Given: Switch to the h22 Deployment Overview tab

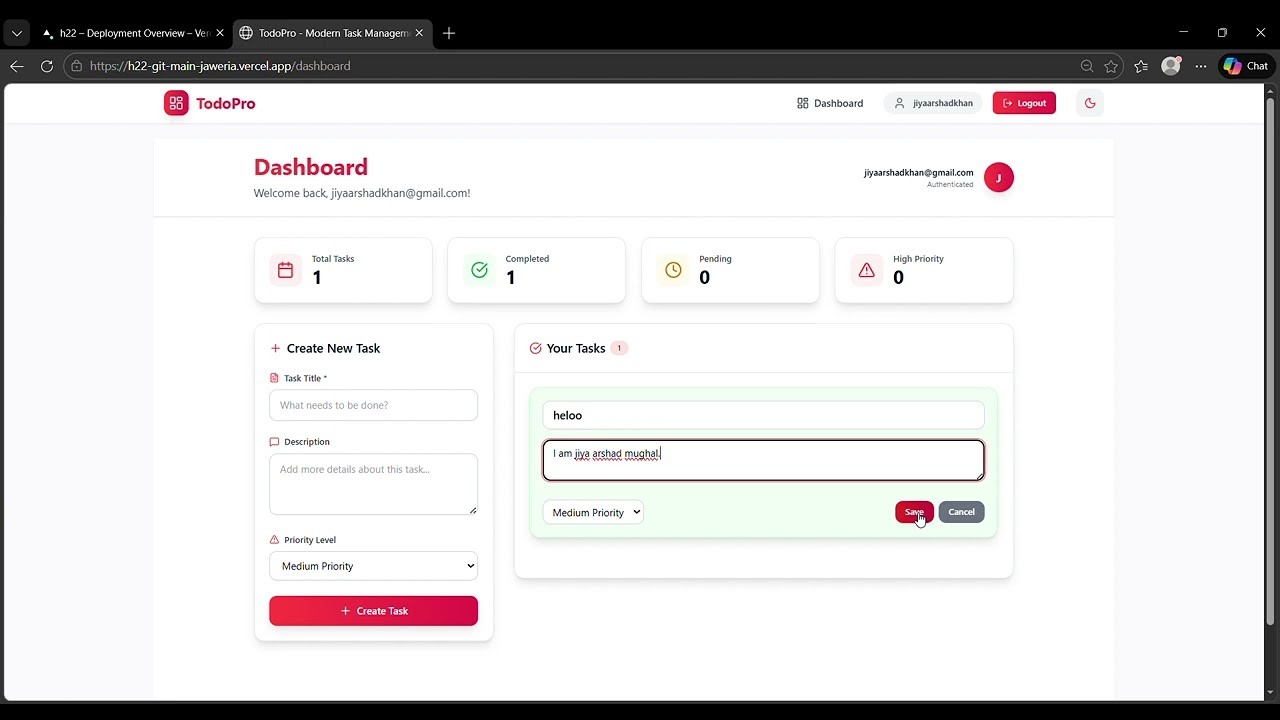Looking at the screenshot, I should click(133, 33).
